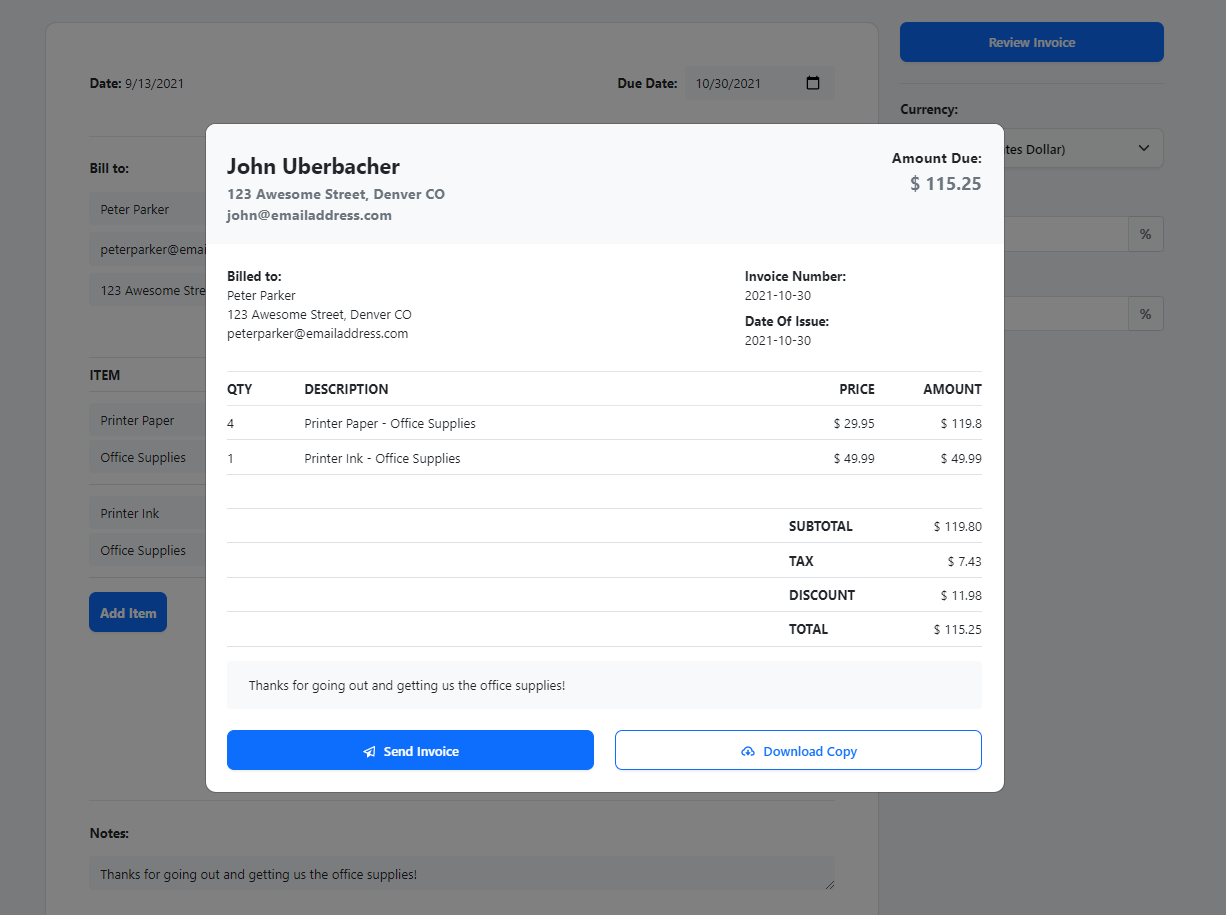Select the Notes text area
Viewport: 1226px width, 915px height.
pyautogui.click(x=462, y=873)
